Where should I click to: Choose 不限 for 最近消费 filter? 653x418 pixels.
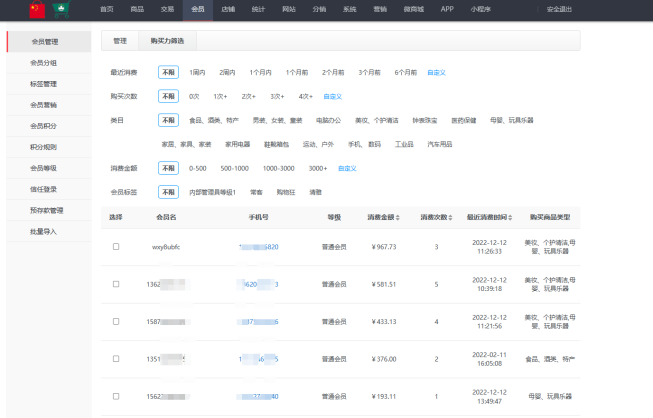tap(168, 72)
